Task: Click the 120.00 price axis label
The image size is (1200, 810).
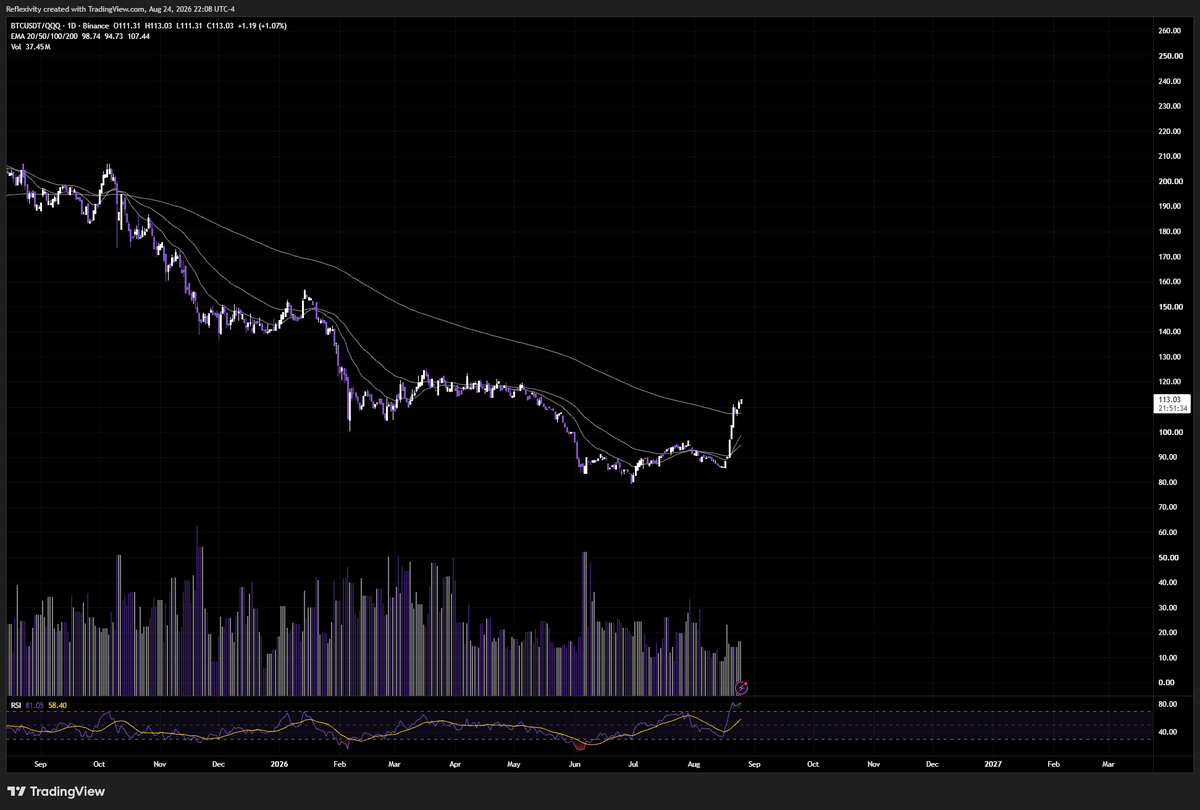Action: click(x=1170, y=382)
